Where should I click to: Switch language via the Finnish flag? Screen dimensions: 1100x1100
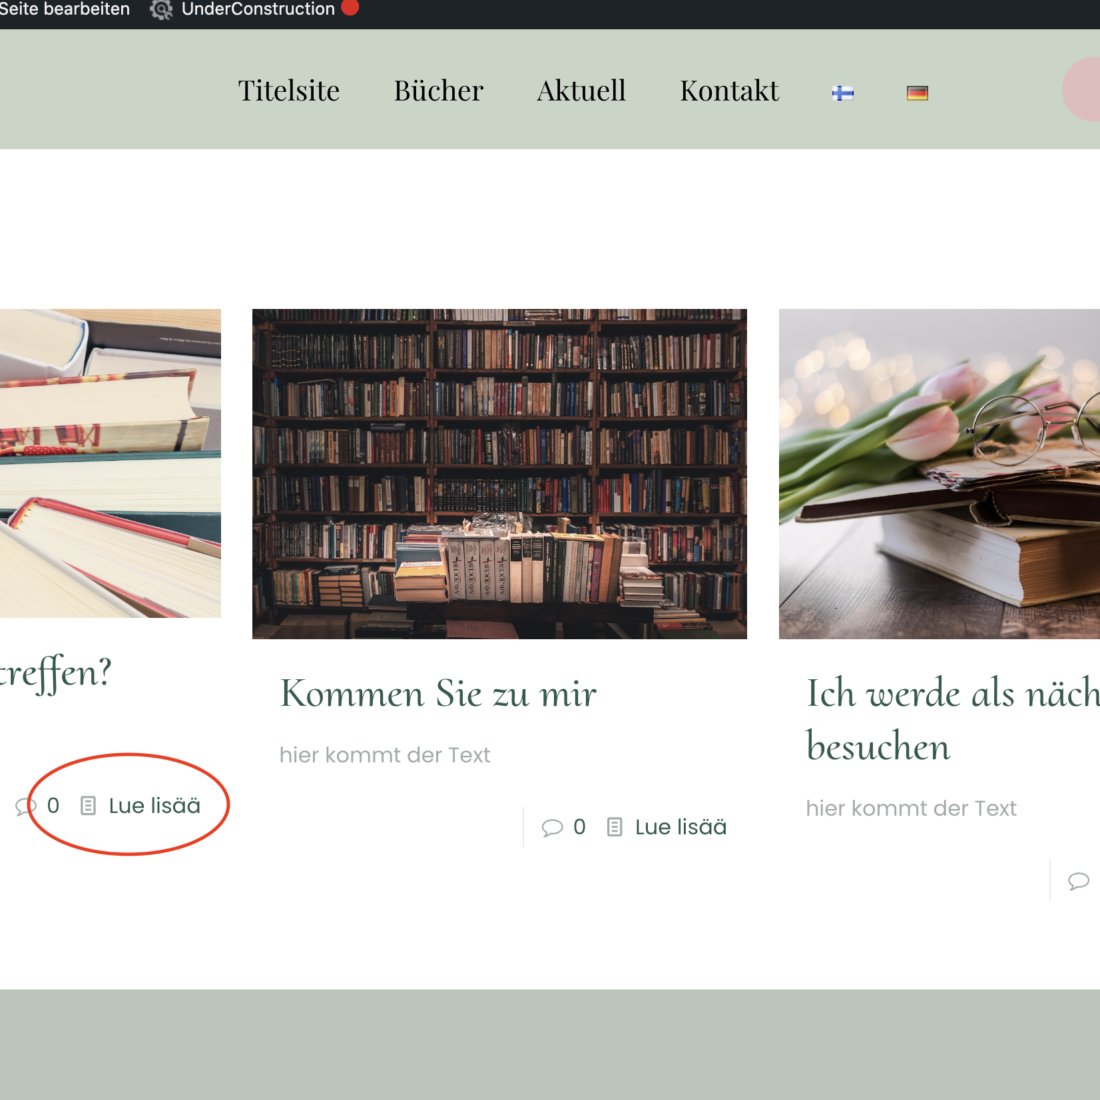coord(843,93)
